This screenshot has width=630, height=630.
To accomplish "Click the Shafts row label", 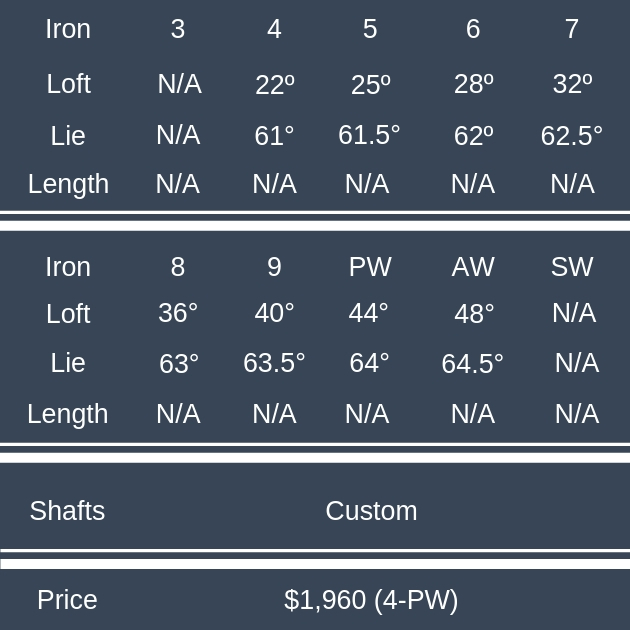I will coord(67,511).
